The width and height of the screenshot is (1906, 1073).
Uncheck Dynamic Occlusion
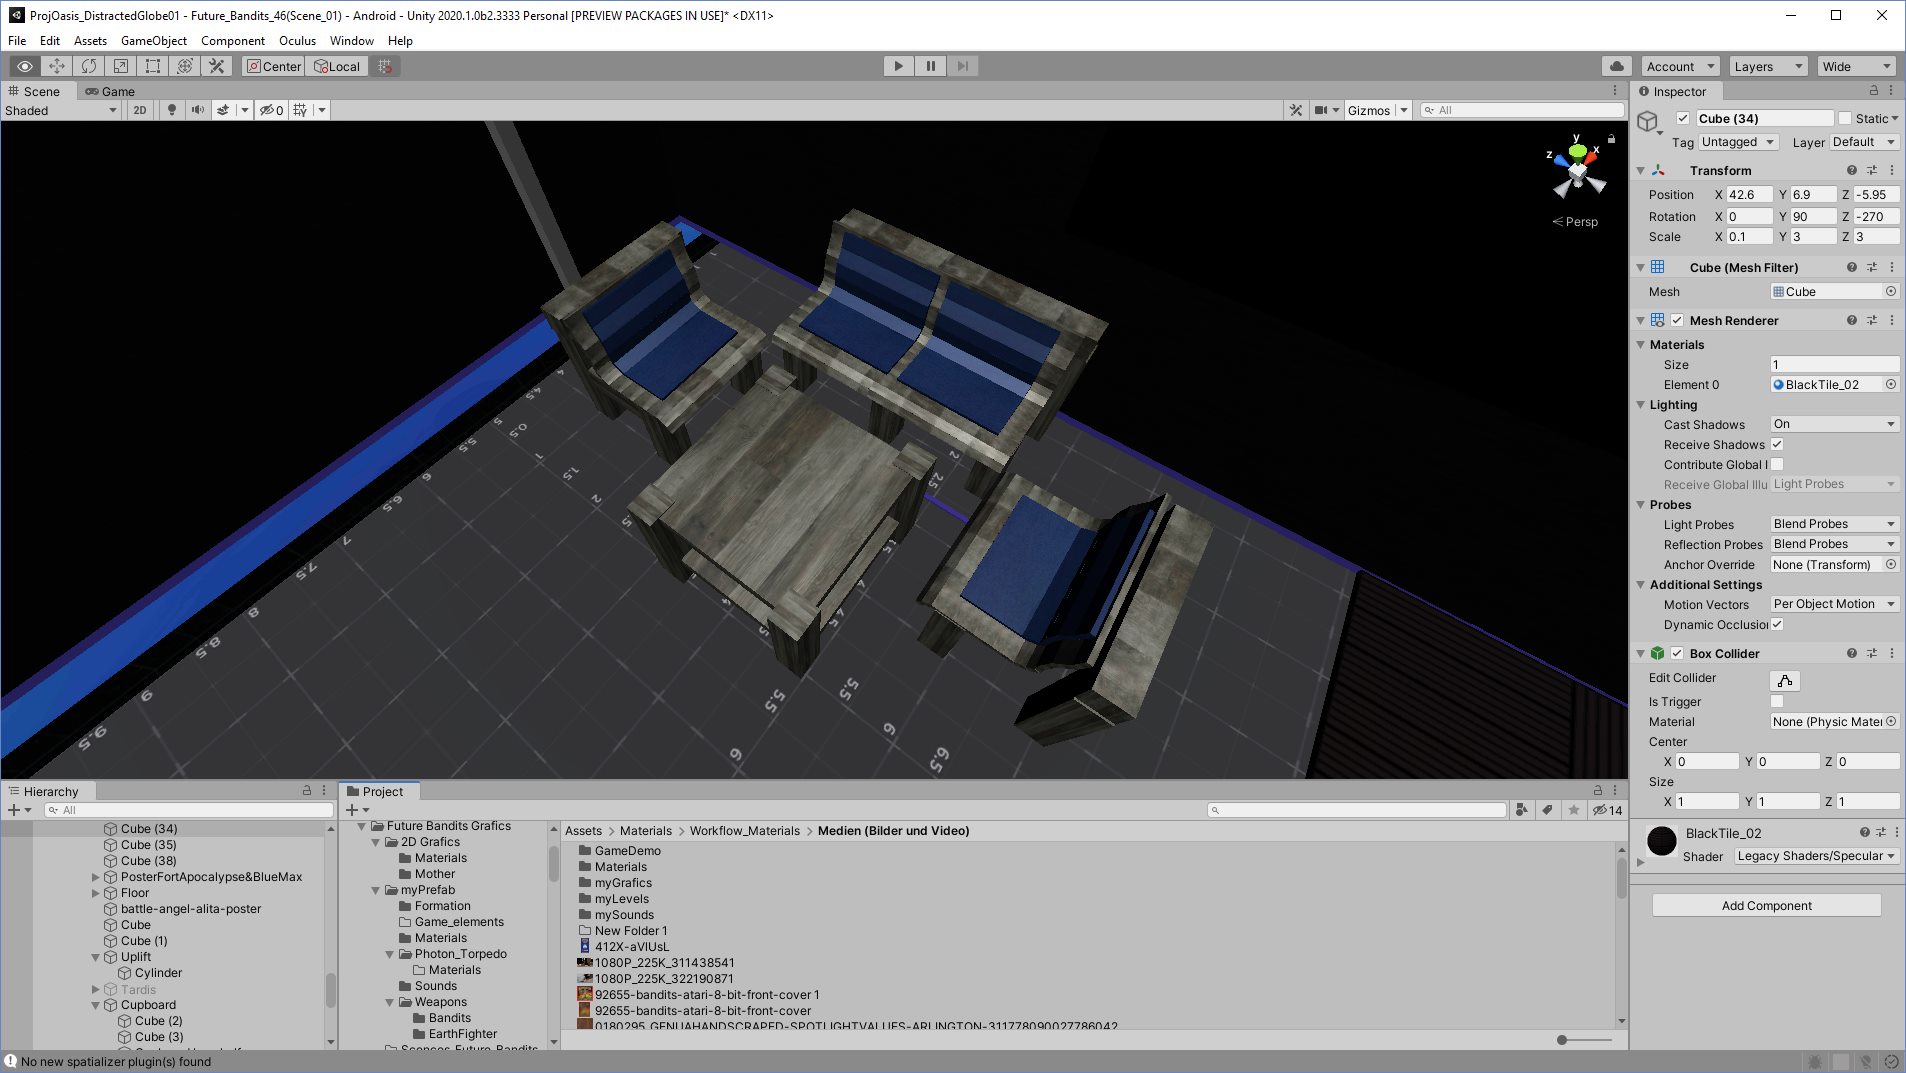pyautogui.click(x=1777, y=624)
